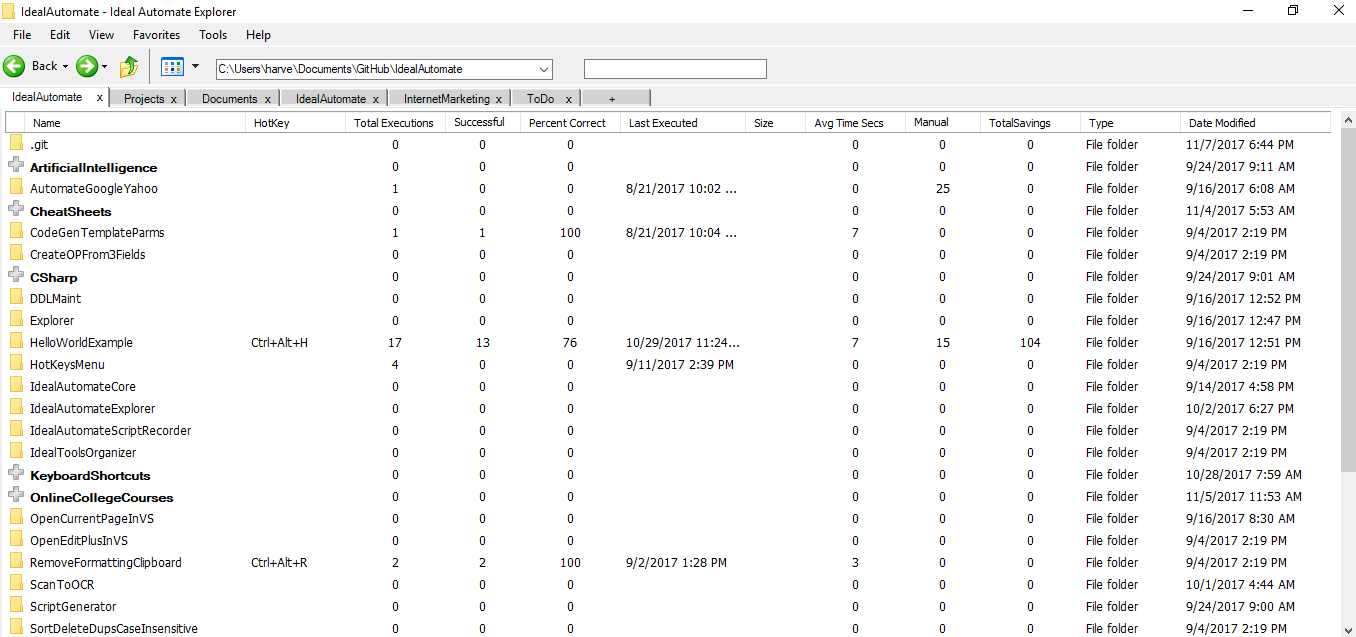
Task: Click the folder icon beside Explorer
Action: [x=16, y=320]
